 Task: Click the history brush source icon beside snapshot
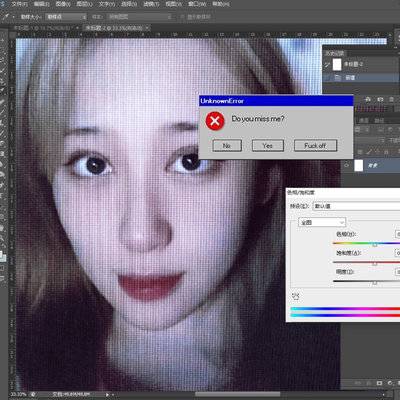327,65
